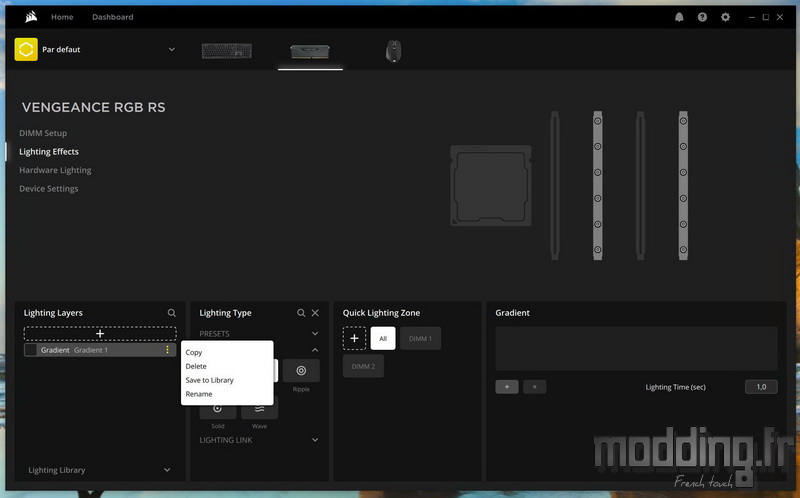The image size is (800, 498).
Task: Add a new quick lighting zone
Action: 355,338
